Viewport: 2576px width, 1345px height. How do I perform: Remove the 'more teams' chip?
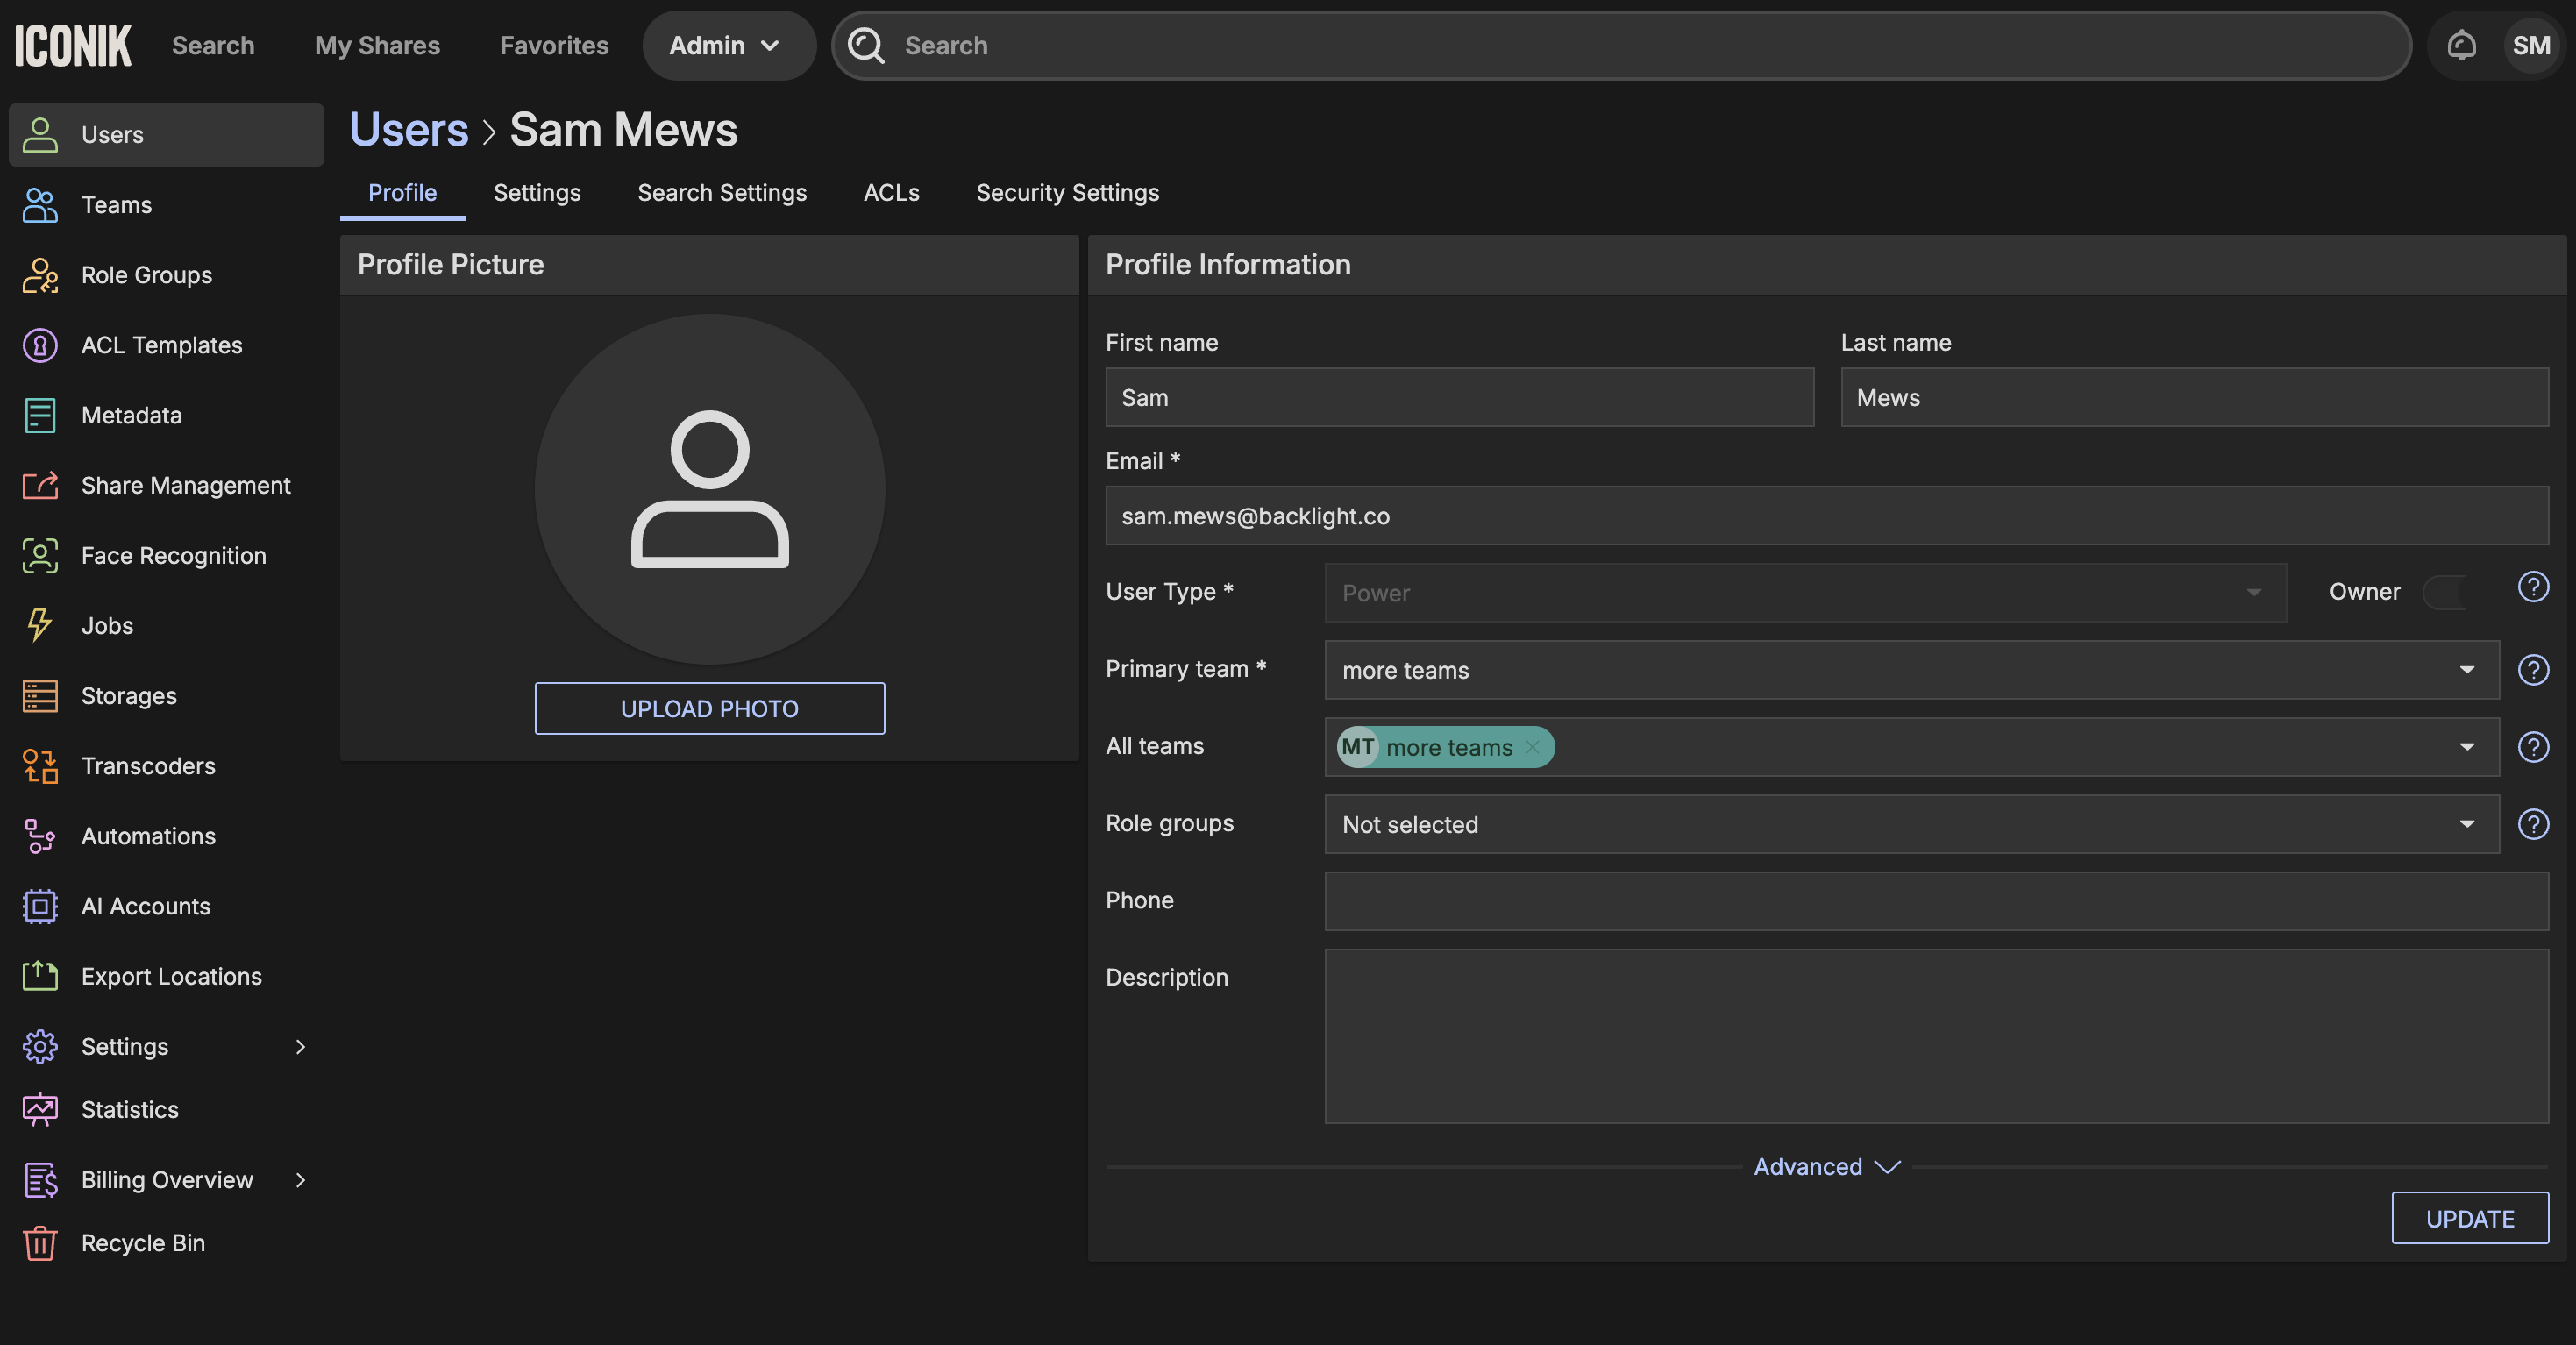(x=1532, y=747)
